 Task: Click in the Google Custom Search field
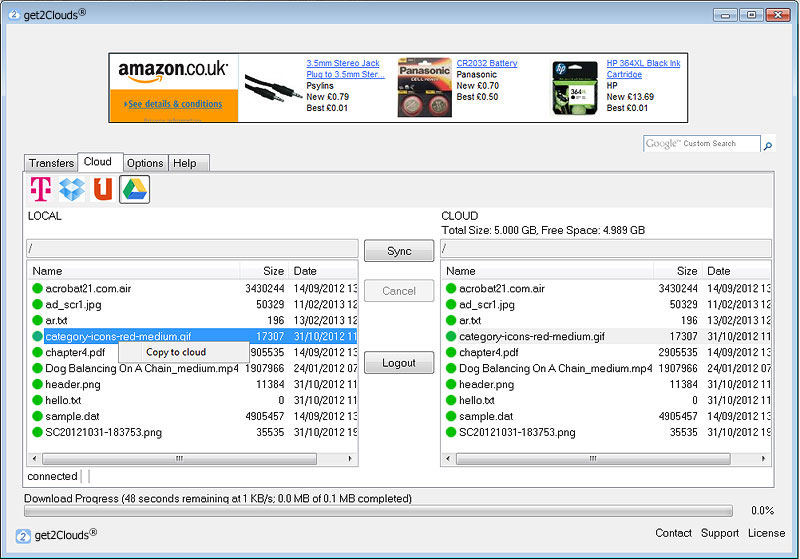pos(702,144)
